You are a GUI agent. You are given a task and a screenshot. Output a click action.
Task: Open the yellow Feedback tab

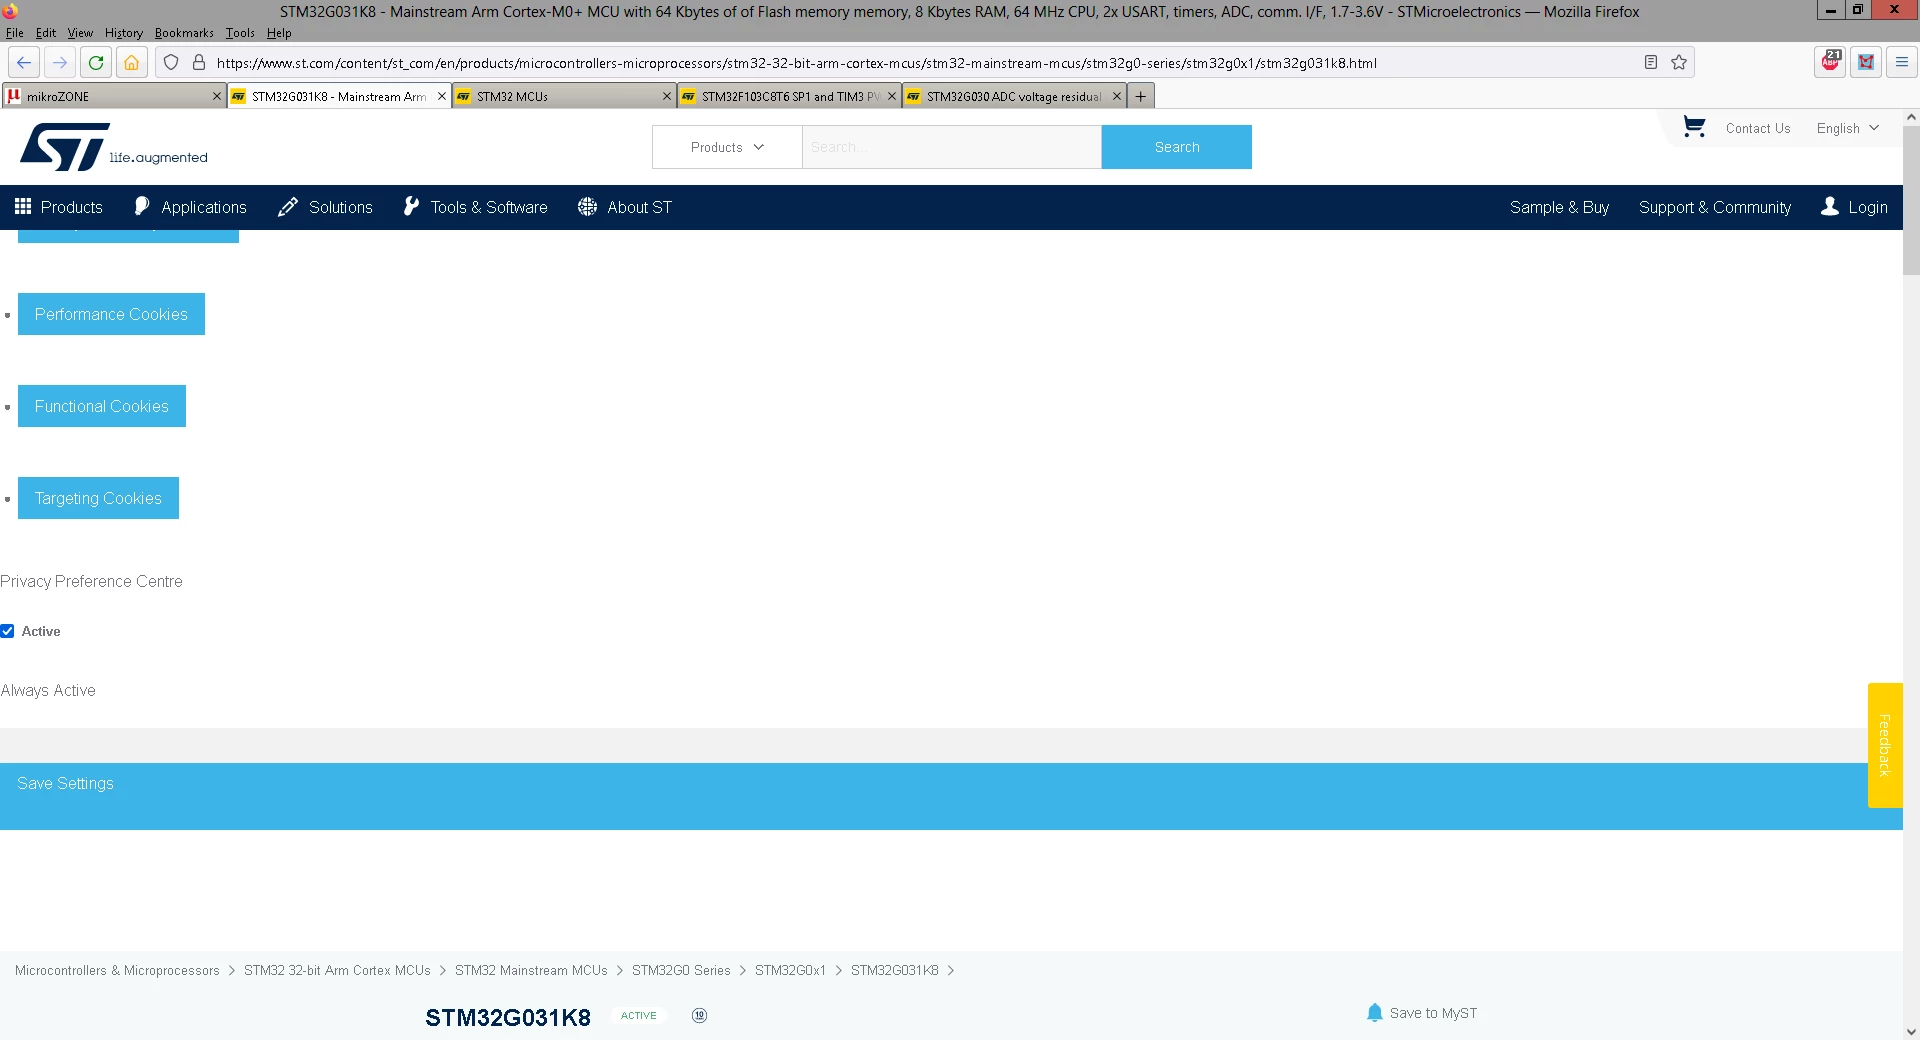tap(1885, 745)
